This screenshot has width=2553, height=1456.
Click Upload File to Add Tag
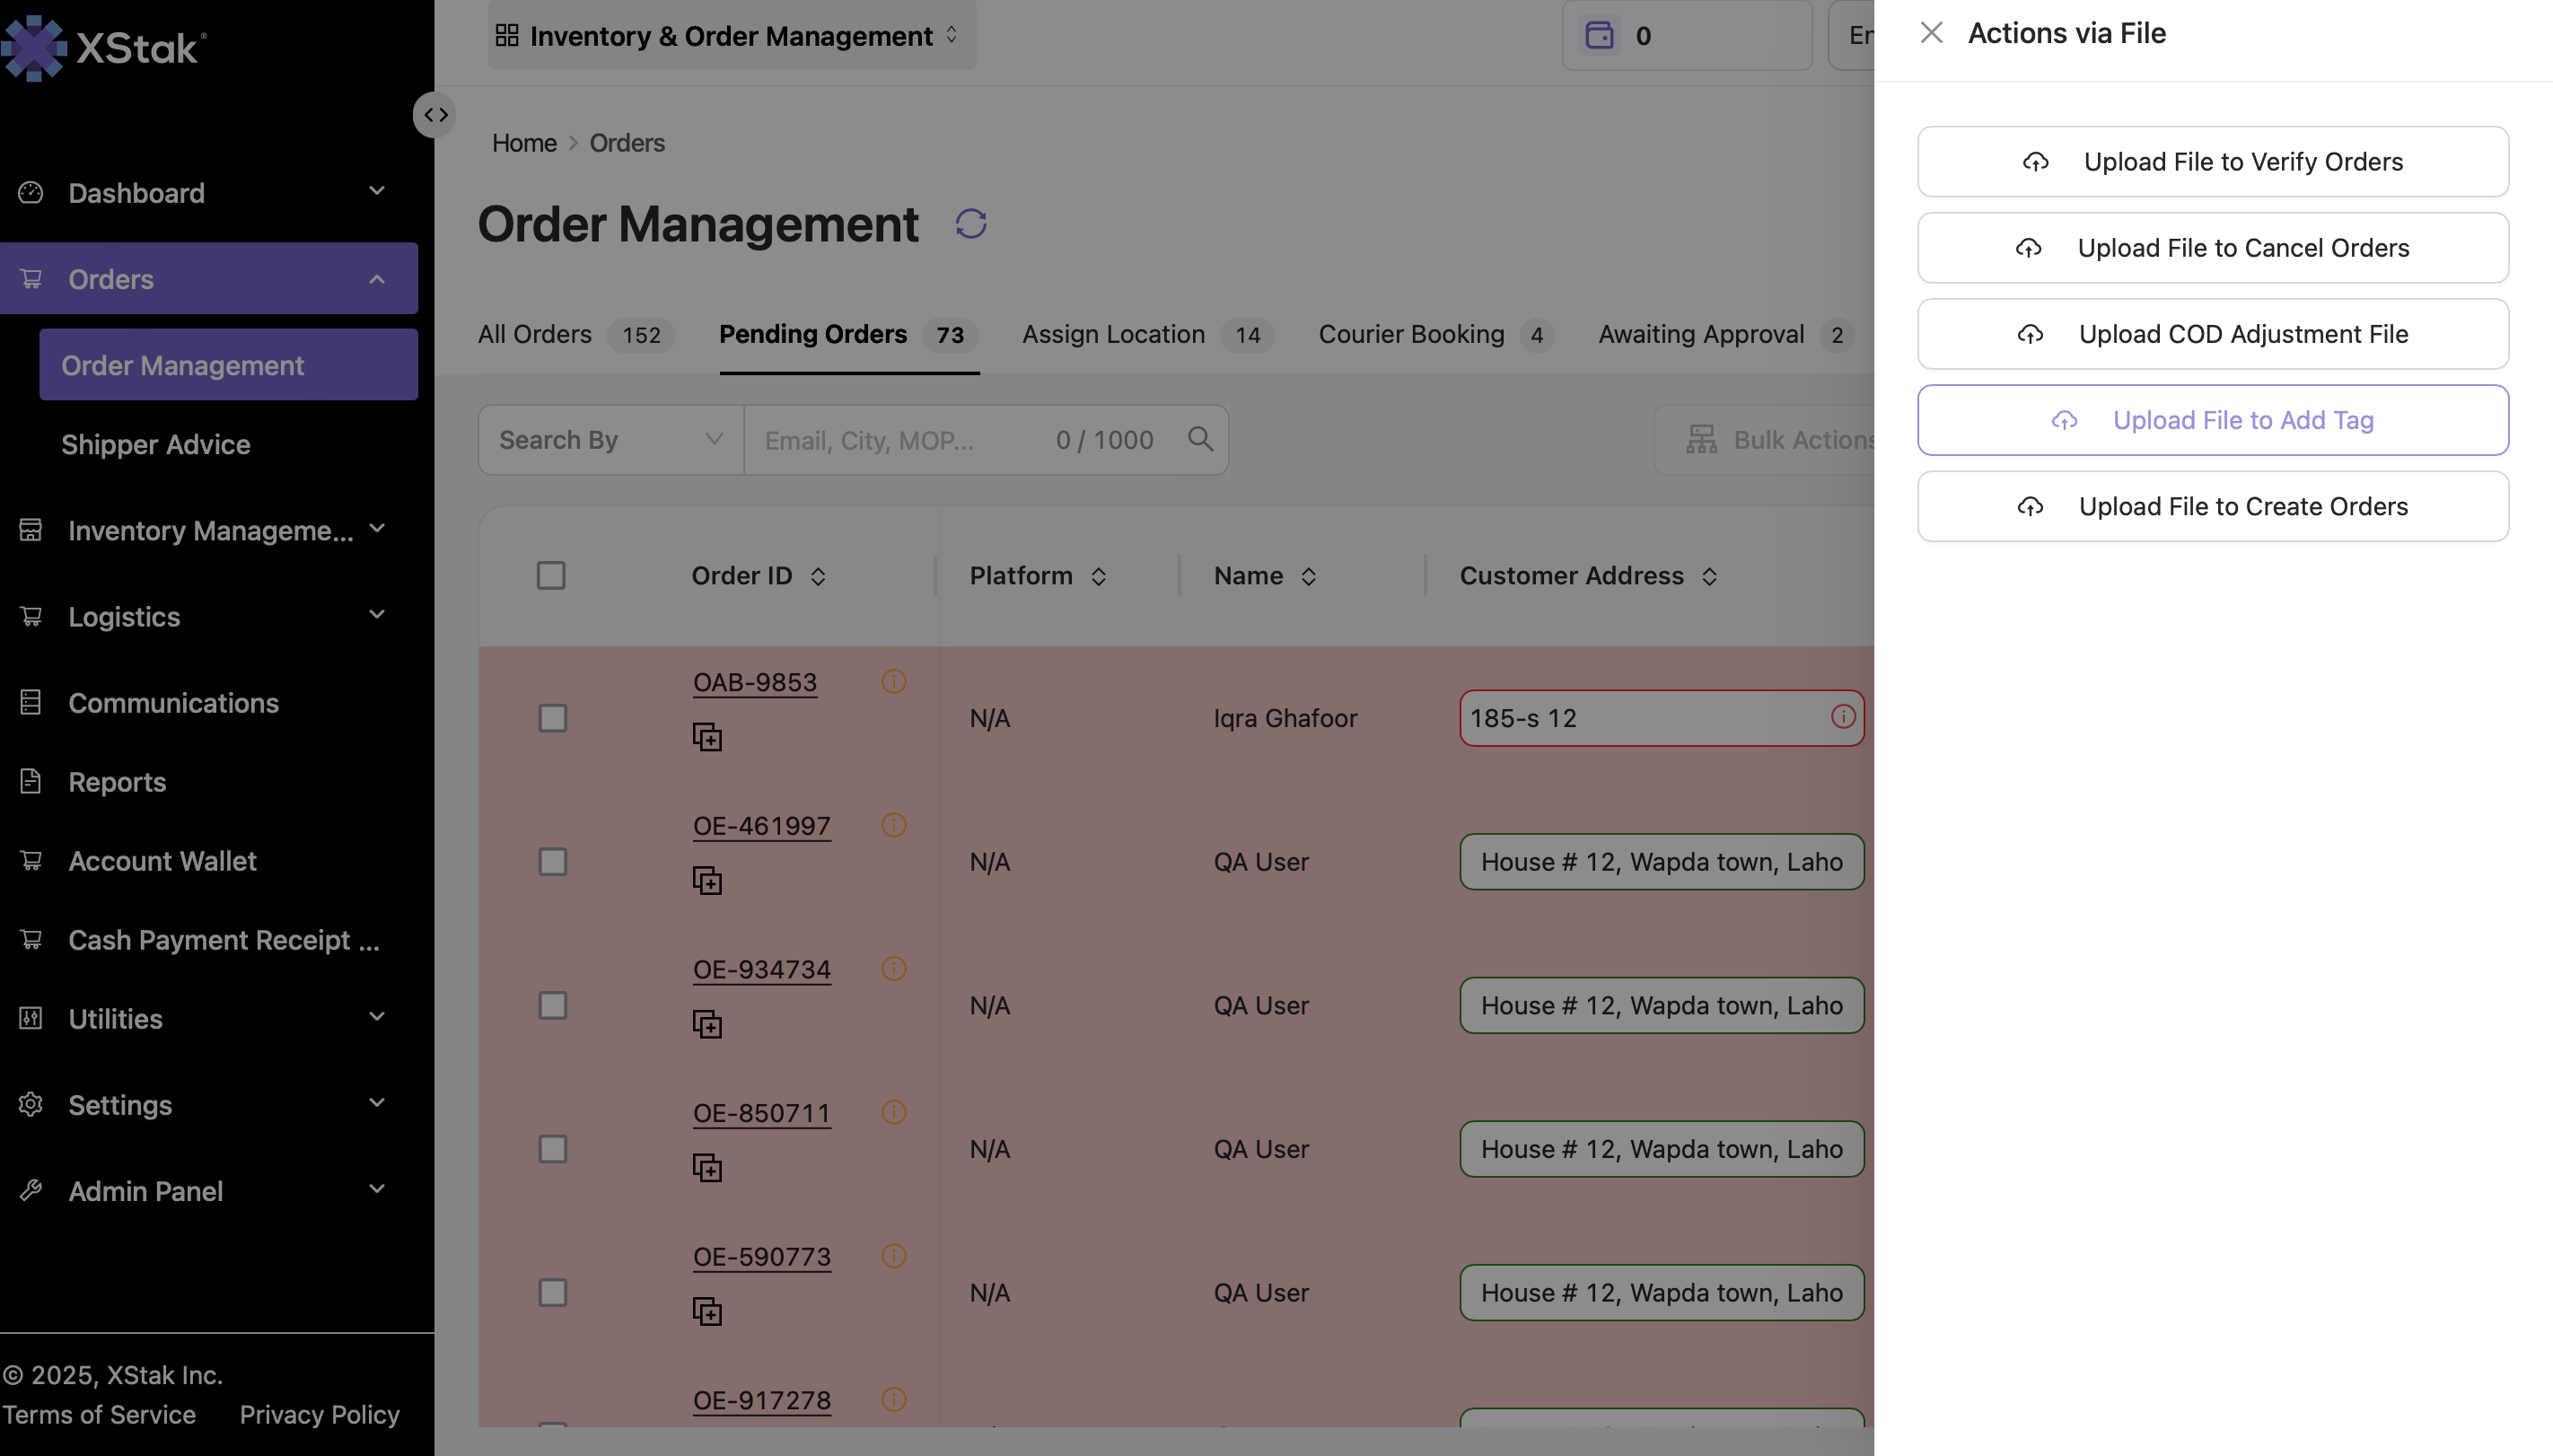tap(2212, 420)
